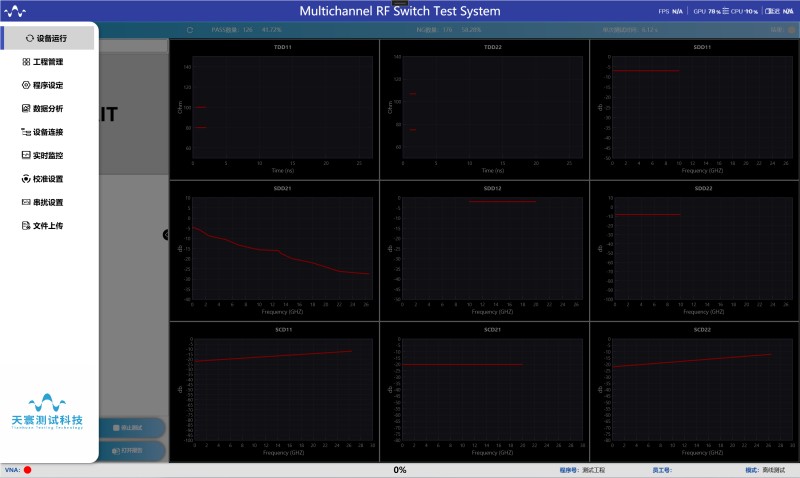Click the 0% progress bar
The height and width of the screenshot is (478, 800).
tap(400, 470)
